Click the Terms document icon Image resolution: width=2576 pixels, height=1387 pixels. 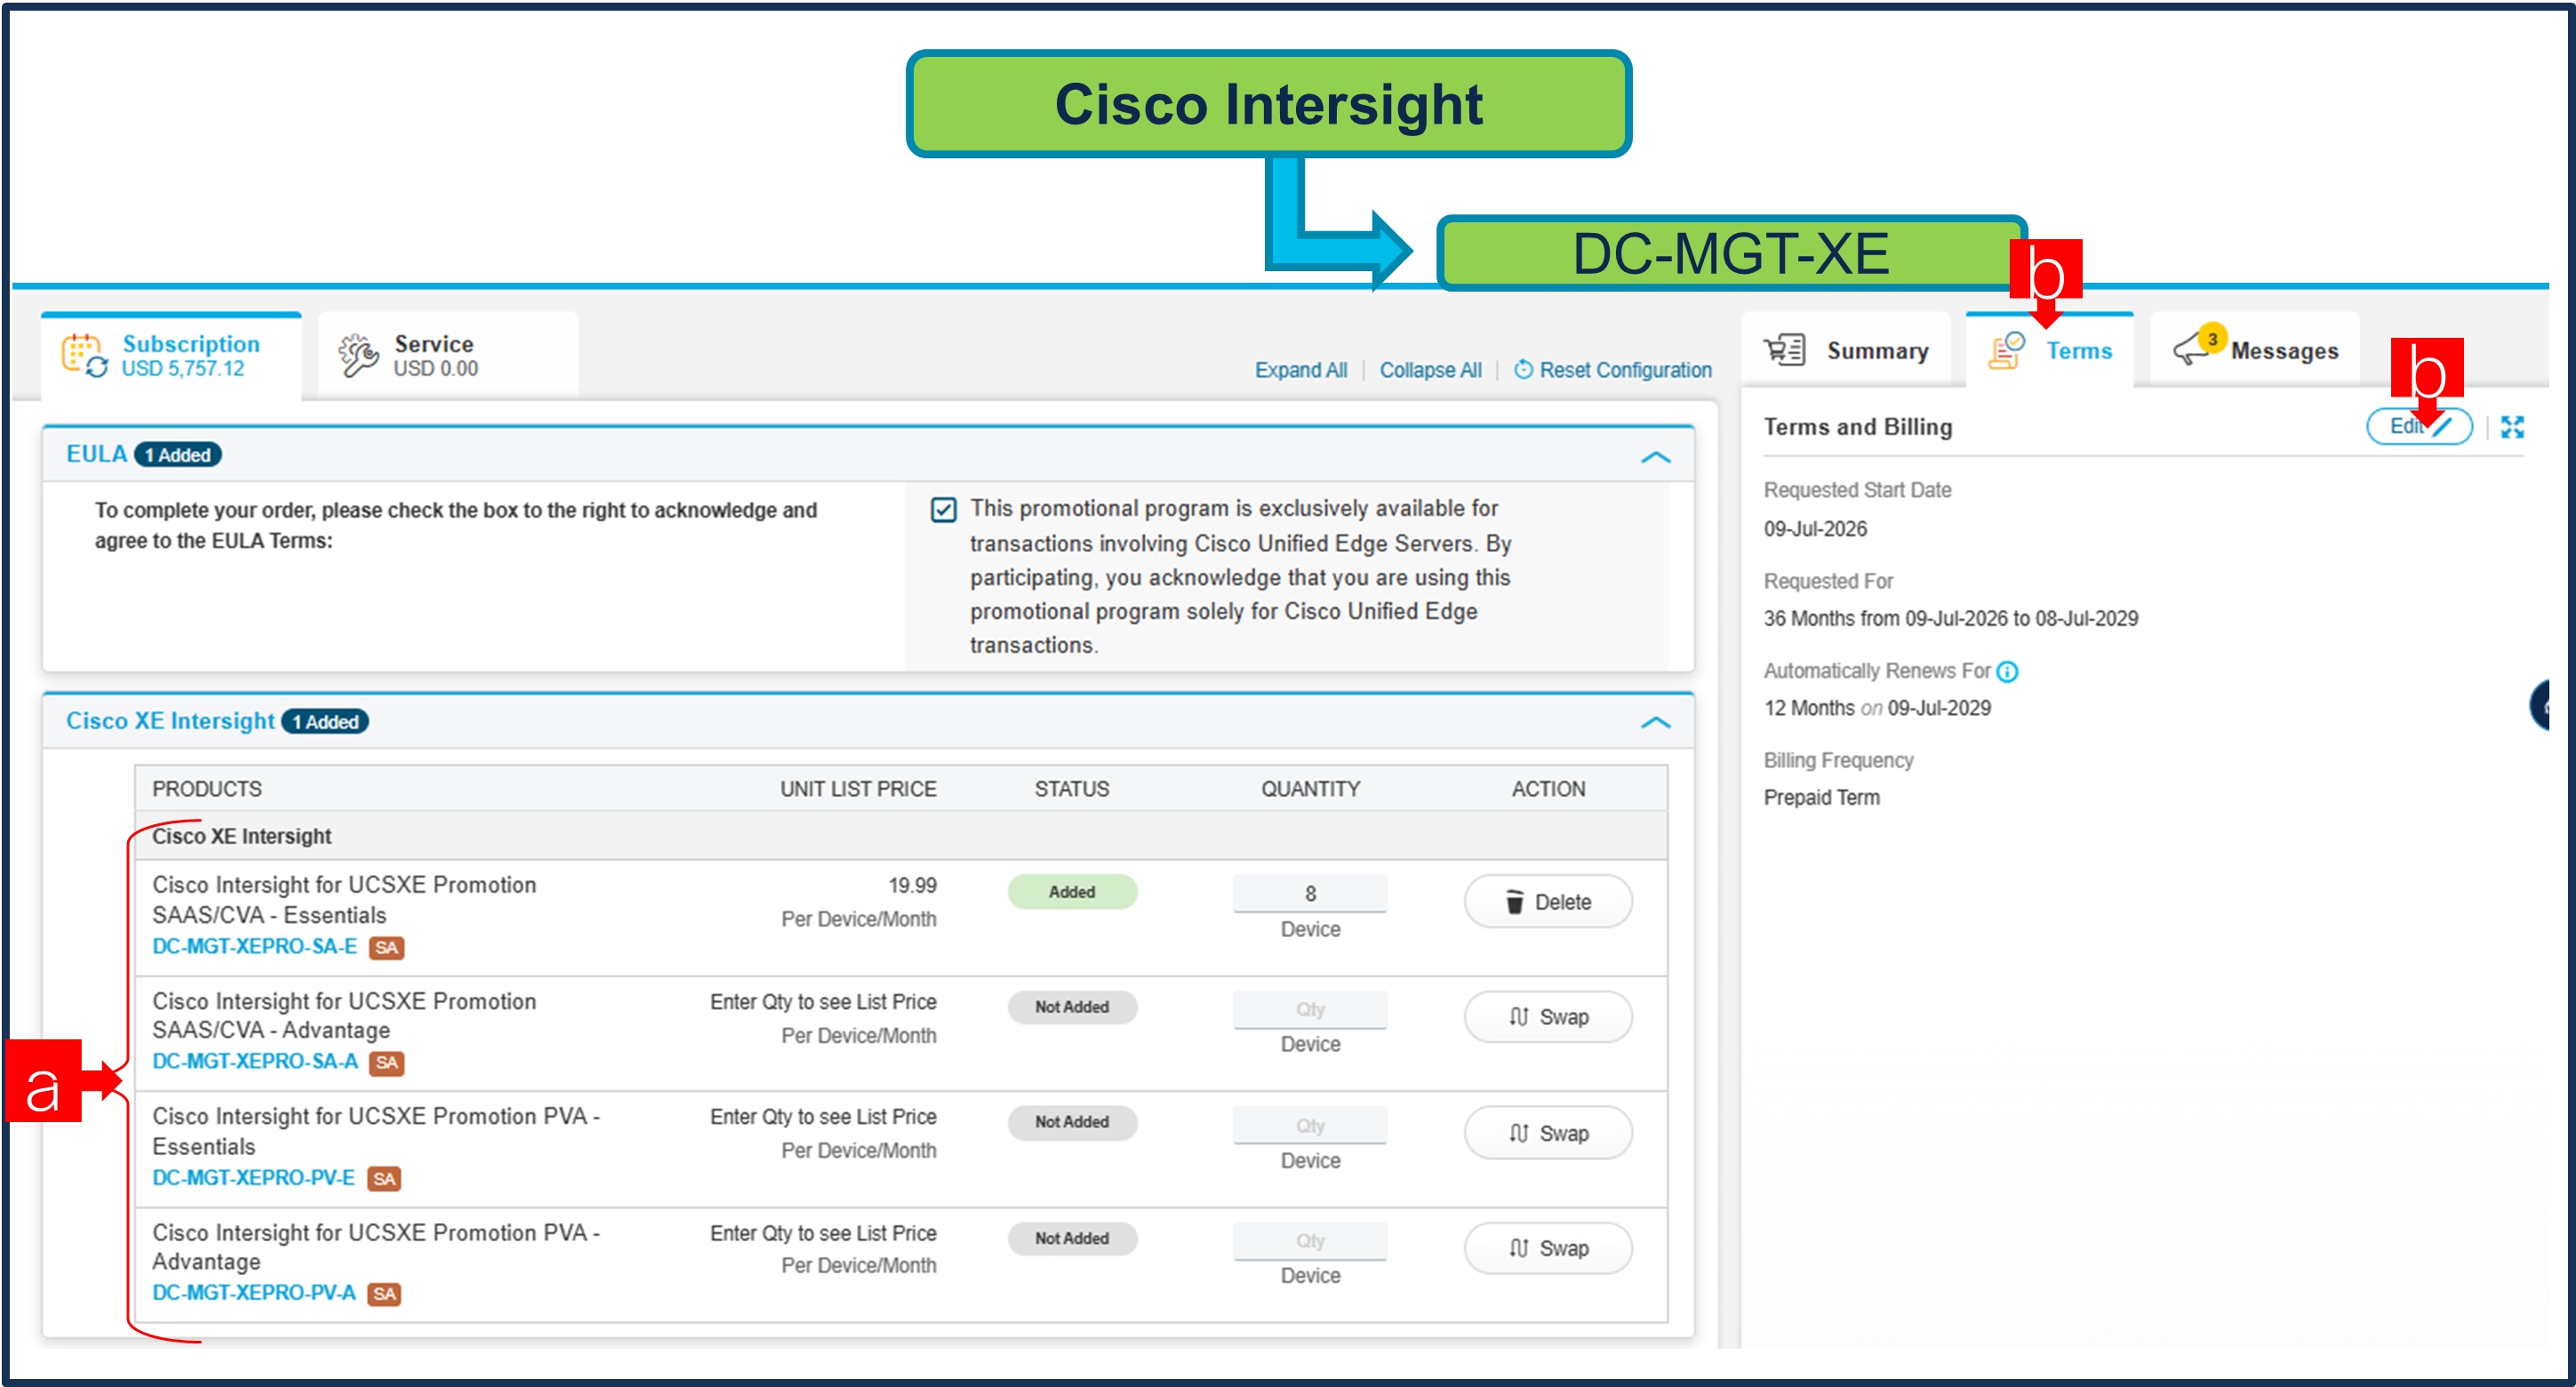coord(2006,351)
